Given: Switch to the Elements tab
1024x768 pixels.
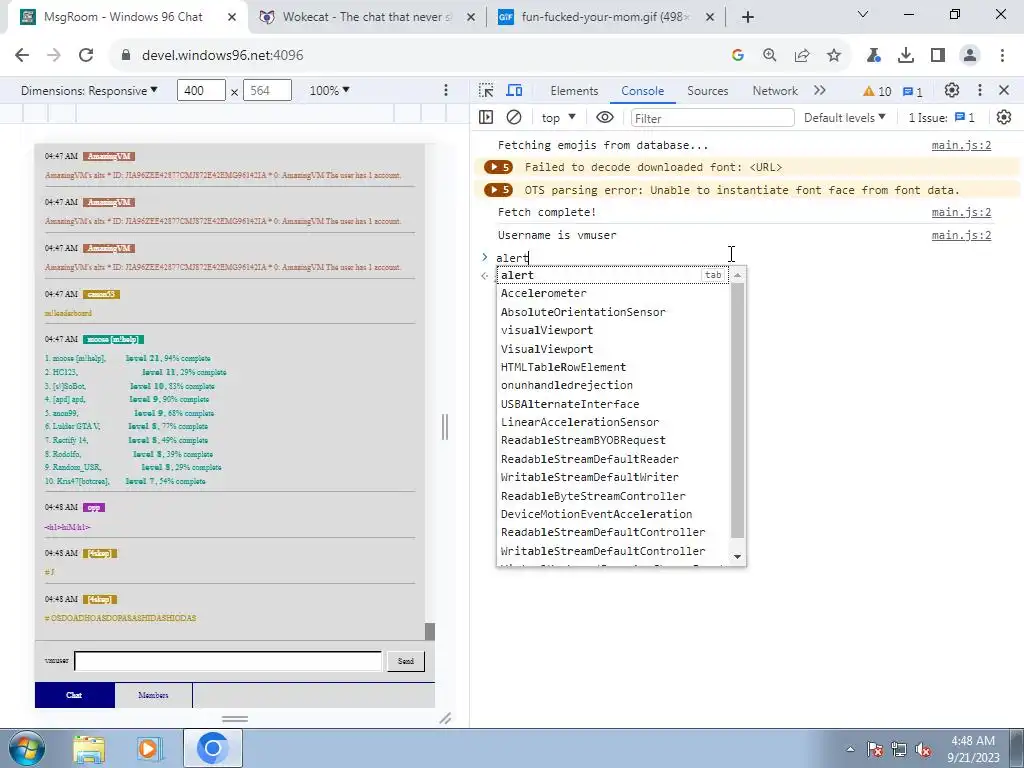Looking at the screenshot, I should coord(574,91).
